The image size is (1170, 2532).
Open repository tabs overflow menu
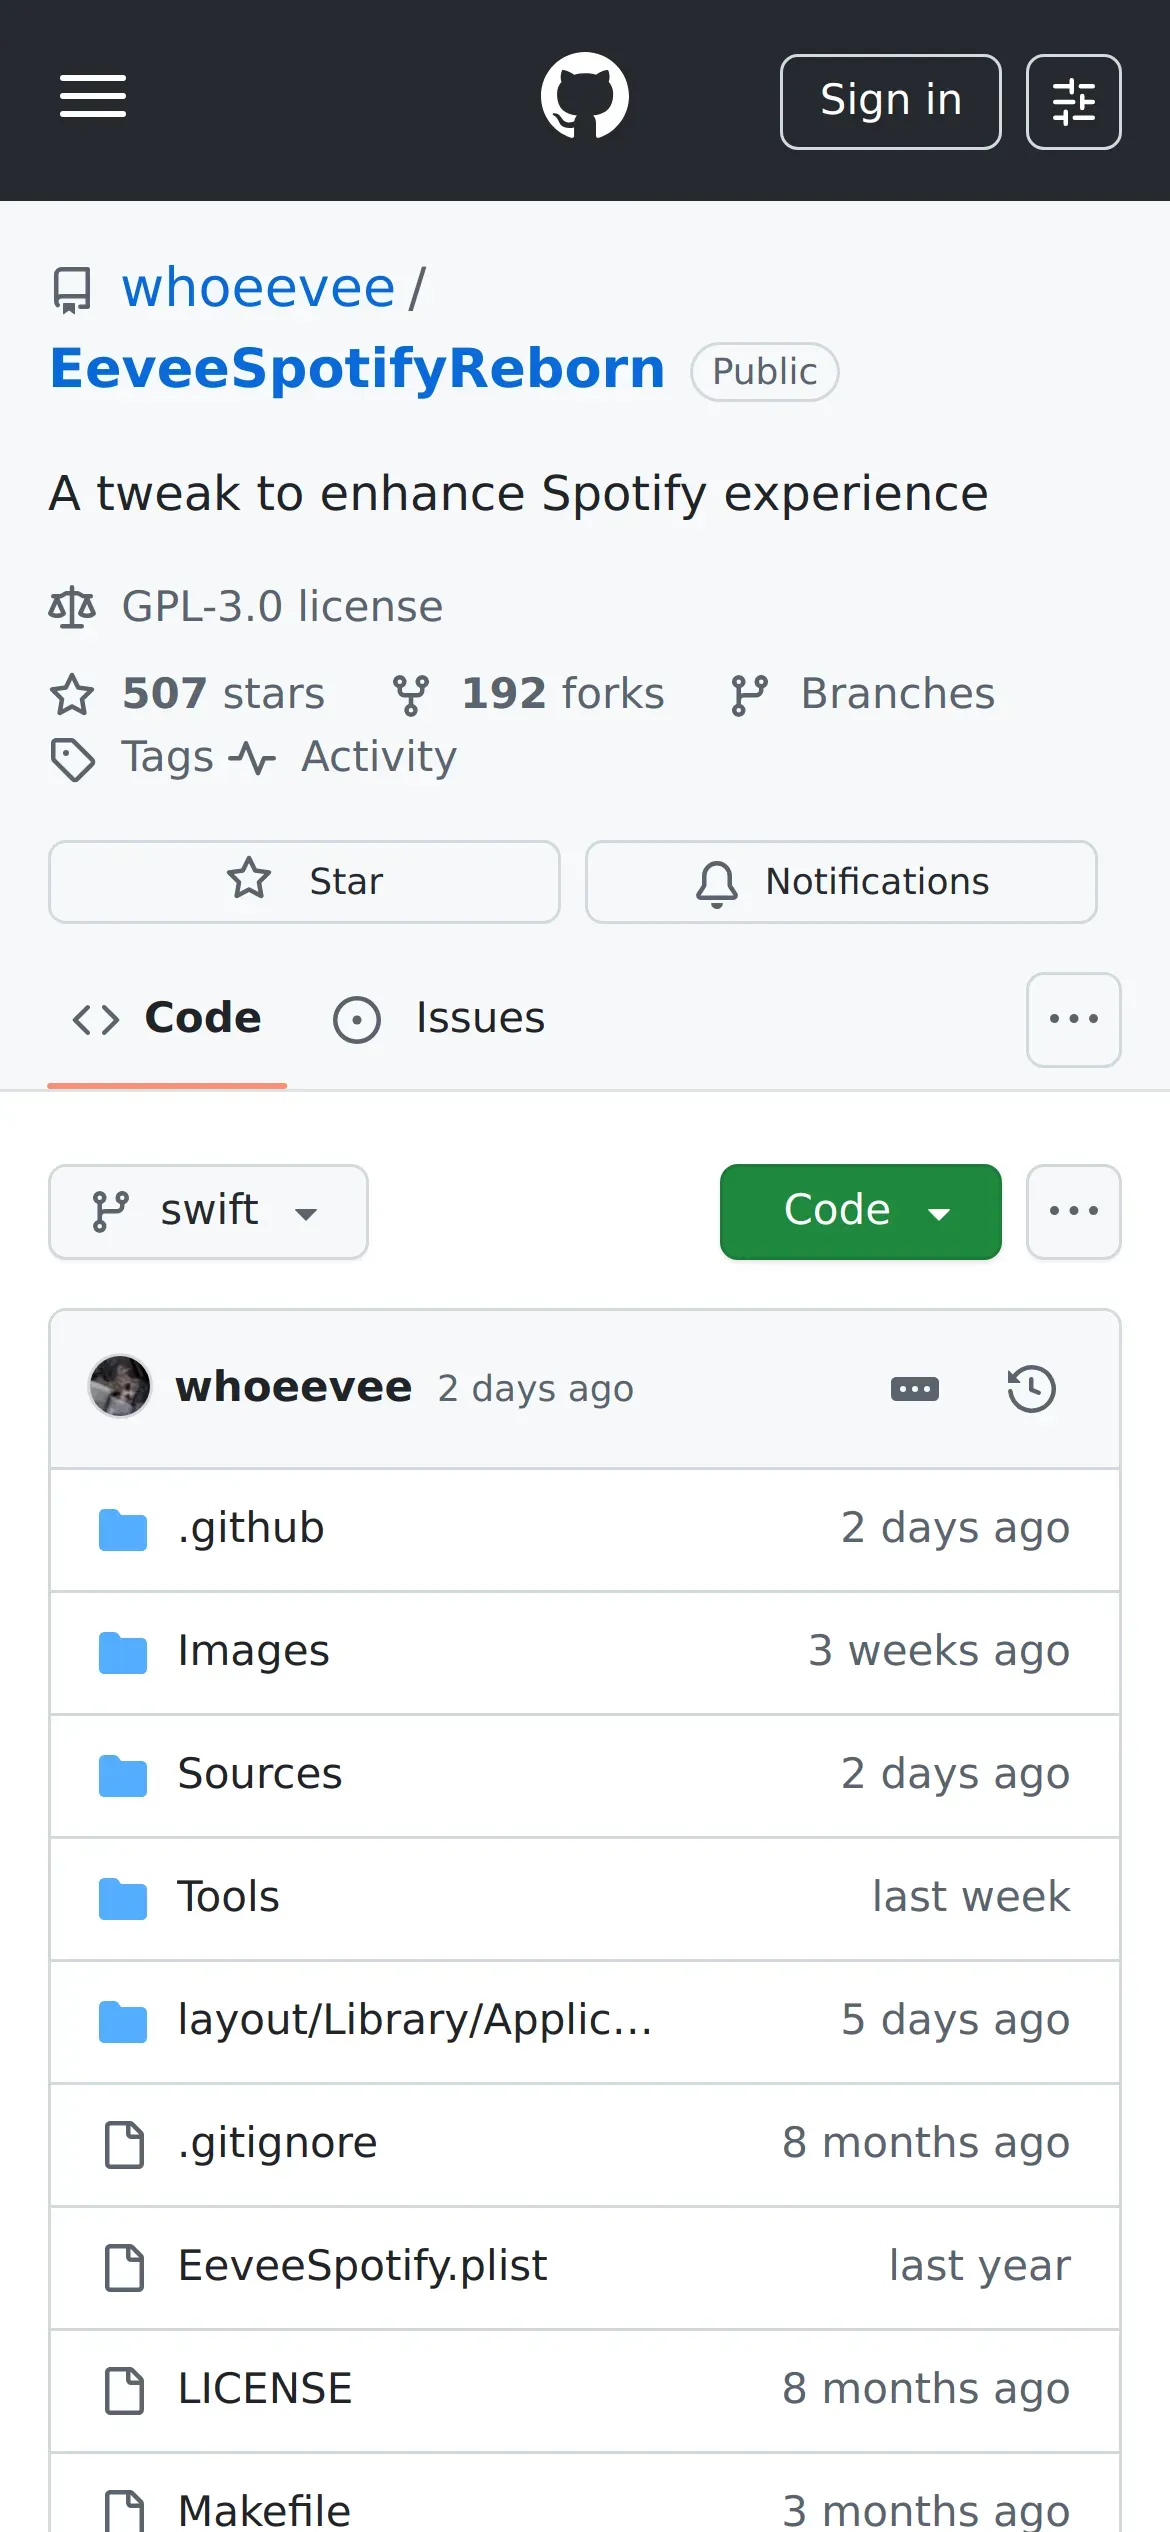point(1073,1019)
